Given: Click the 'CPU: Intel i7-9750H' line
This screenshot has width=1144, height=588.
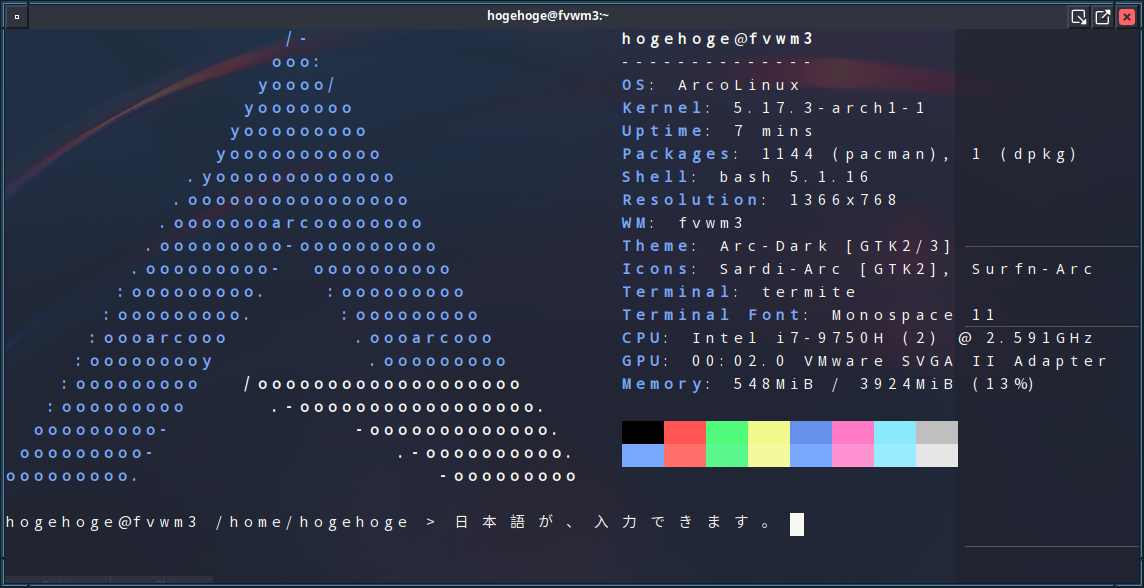Looking at the screenshot, I should (857, 338).
